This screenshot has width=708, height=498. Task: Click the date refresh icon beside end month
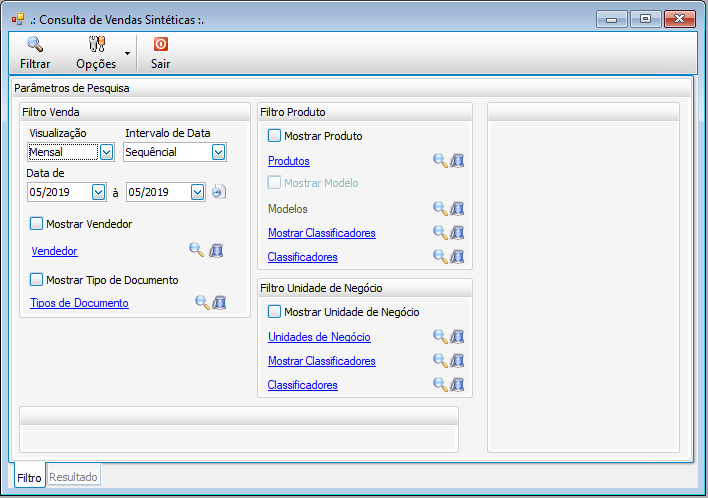(219, 192)
